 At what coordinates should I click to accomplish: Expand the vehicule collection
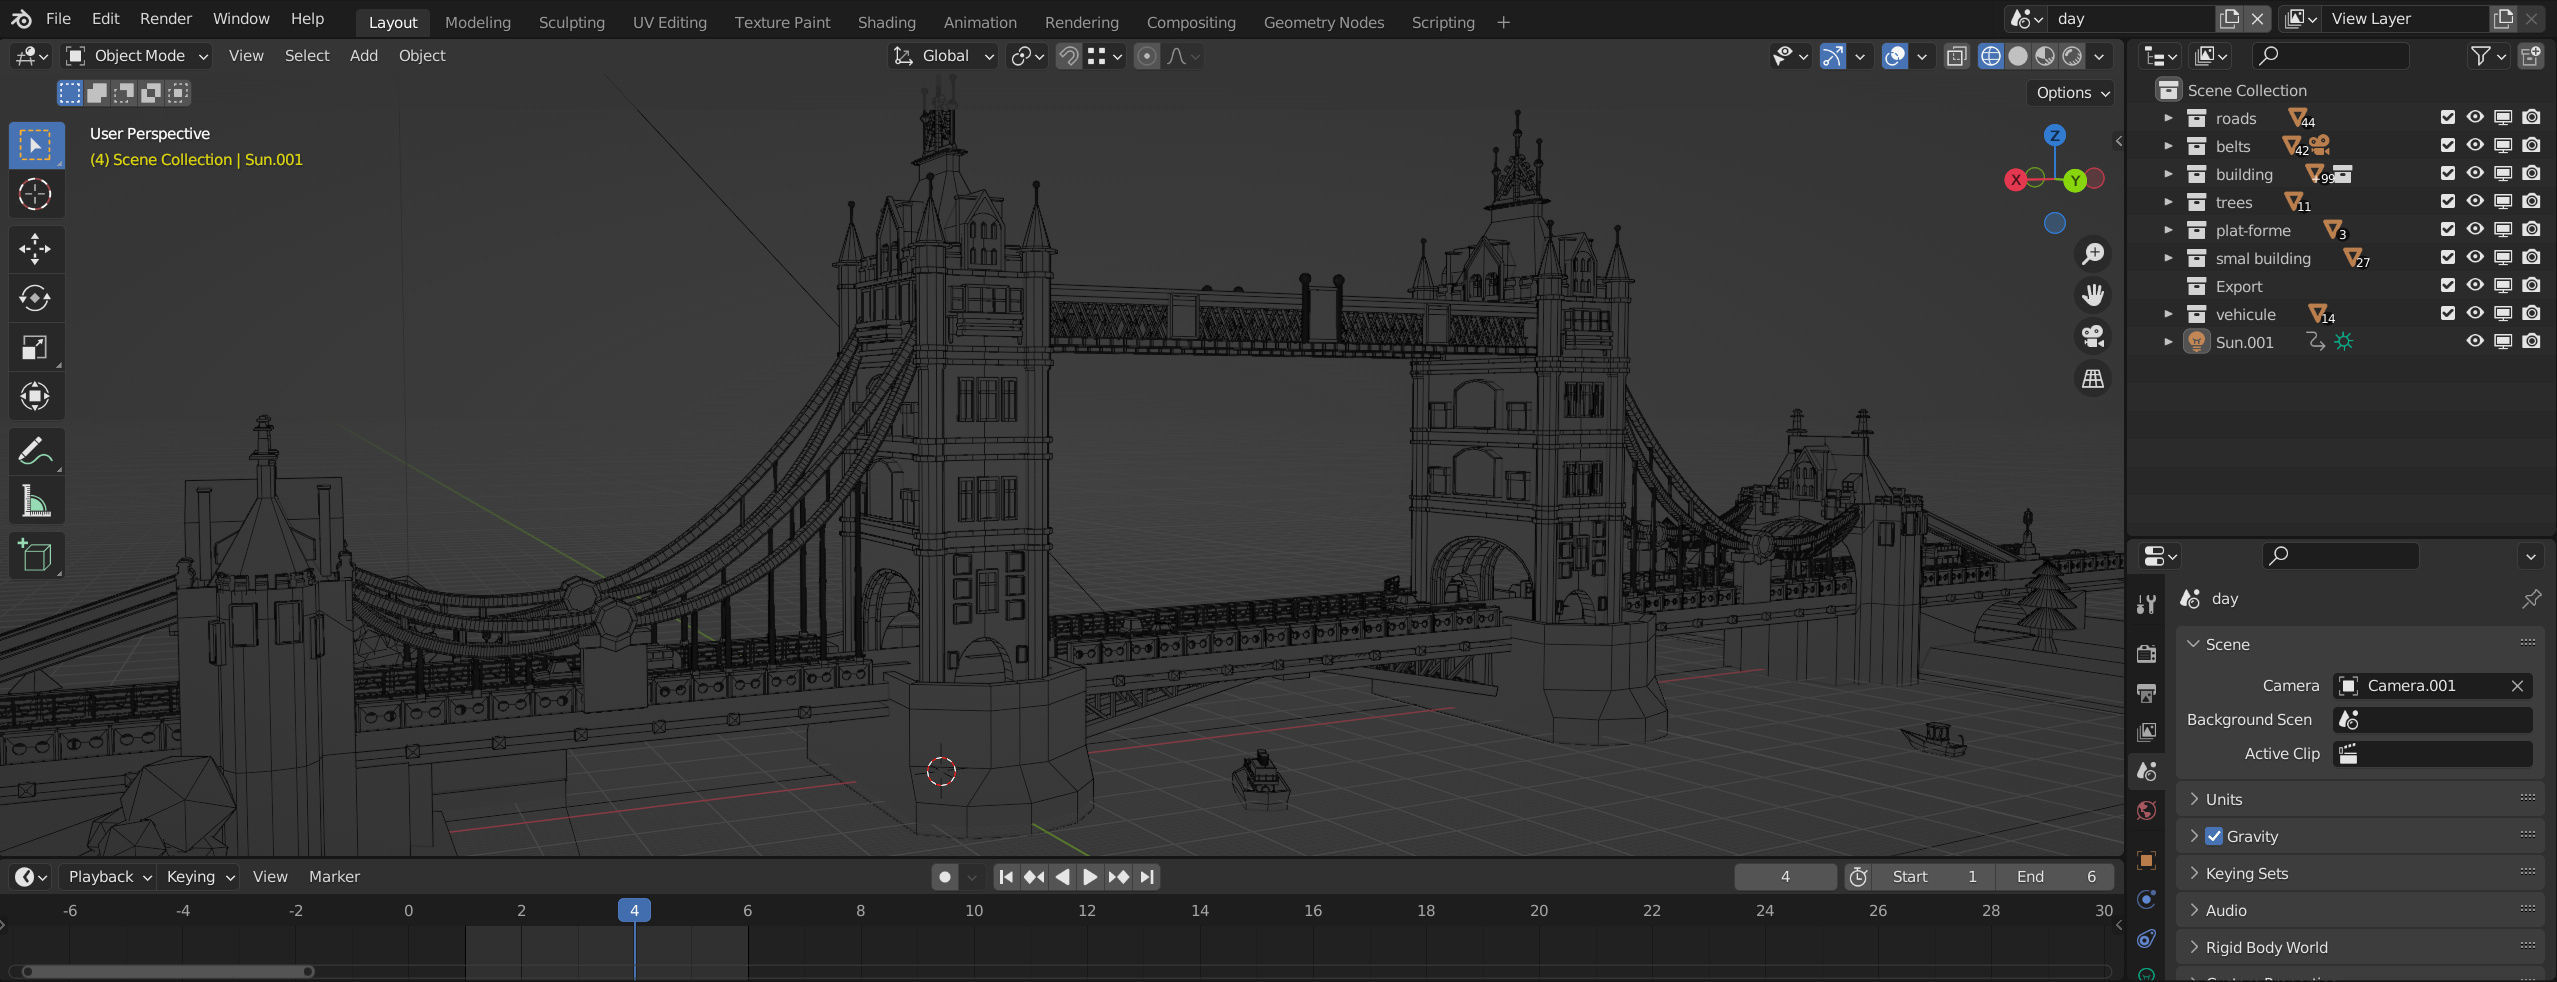point(2167,314)
